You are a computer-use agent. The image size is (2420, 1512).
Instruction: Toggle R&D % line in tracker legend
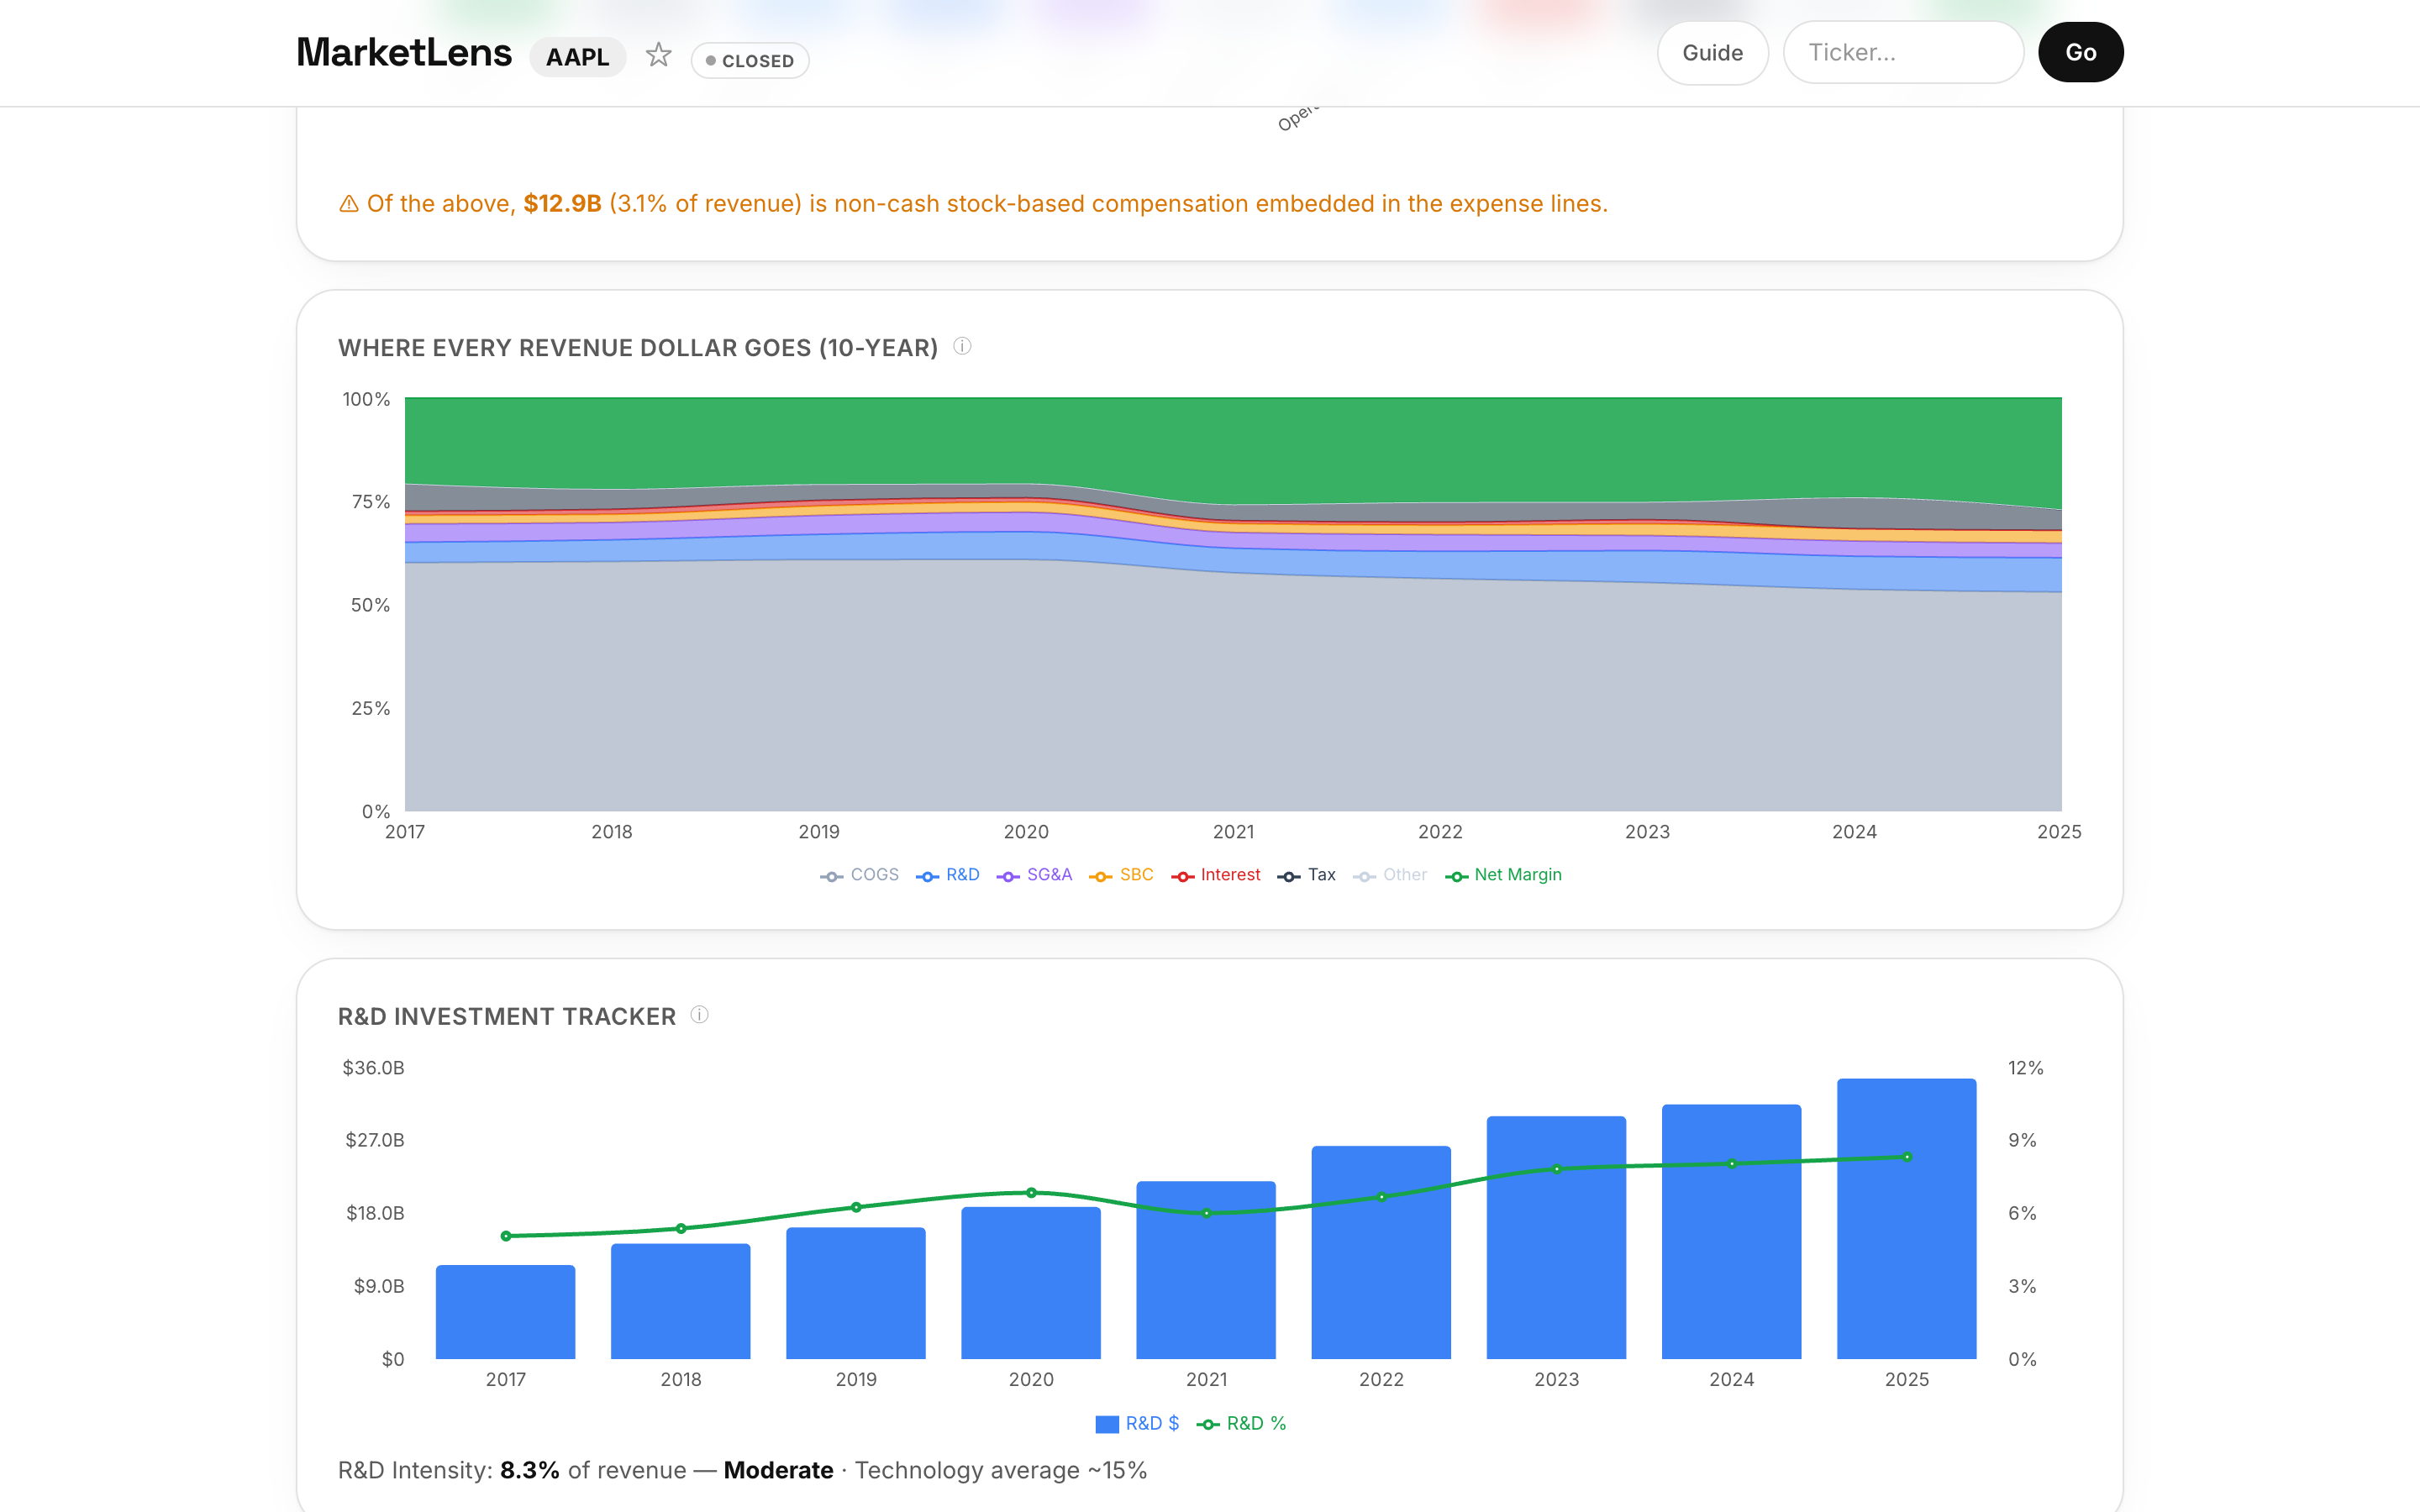pos(1241,1423)
